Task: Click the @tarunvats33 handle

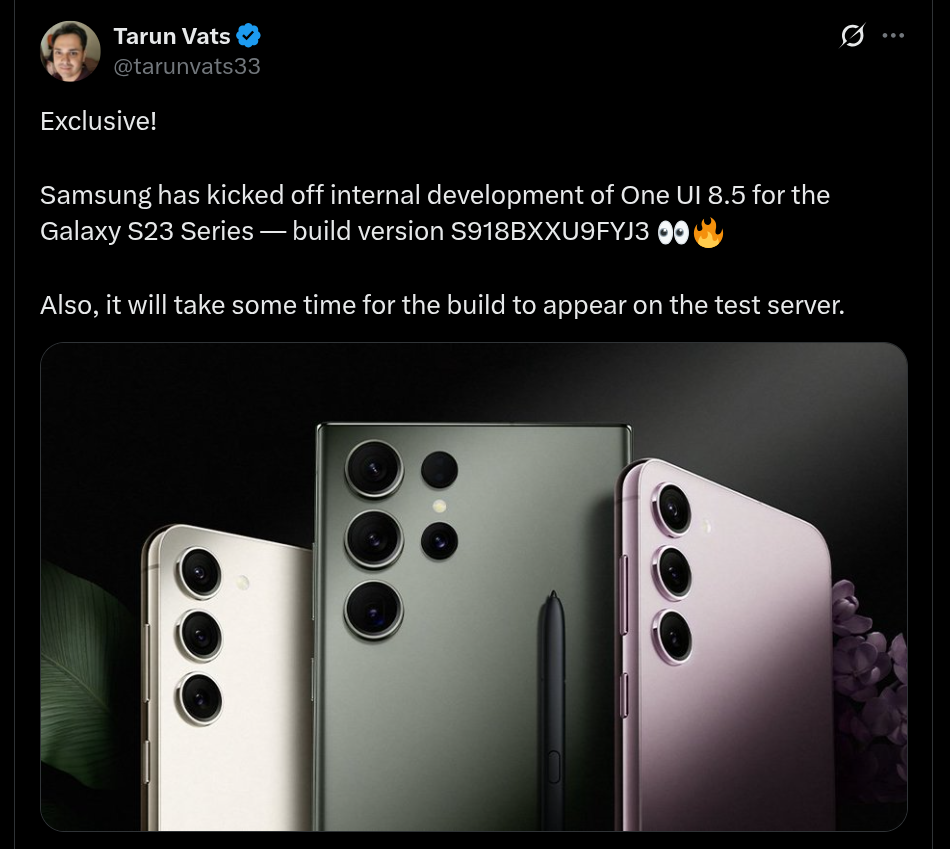Action: (187, 66)
